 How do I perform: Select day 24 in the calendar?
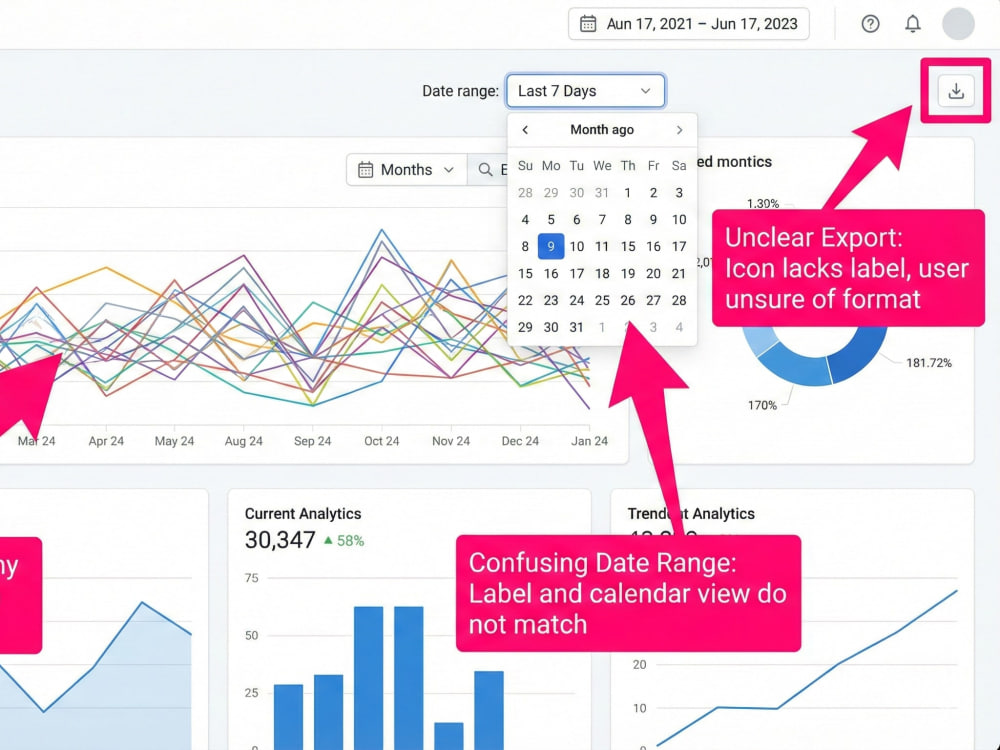(x=577, y=300)
